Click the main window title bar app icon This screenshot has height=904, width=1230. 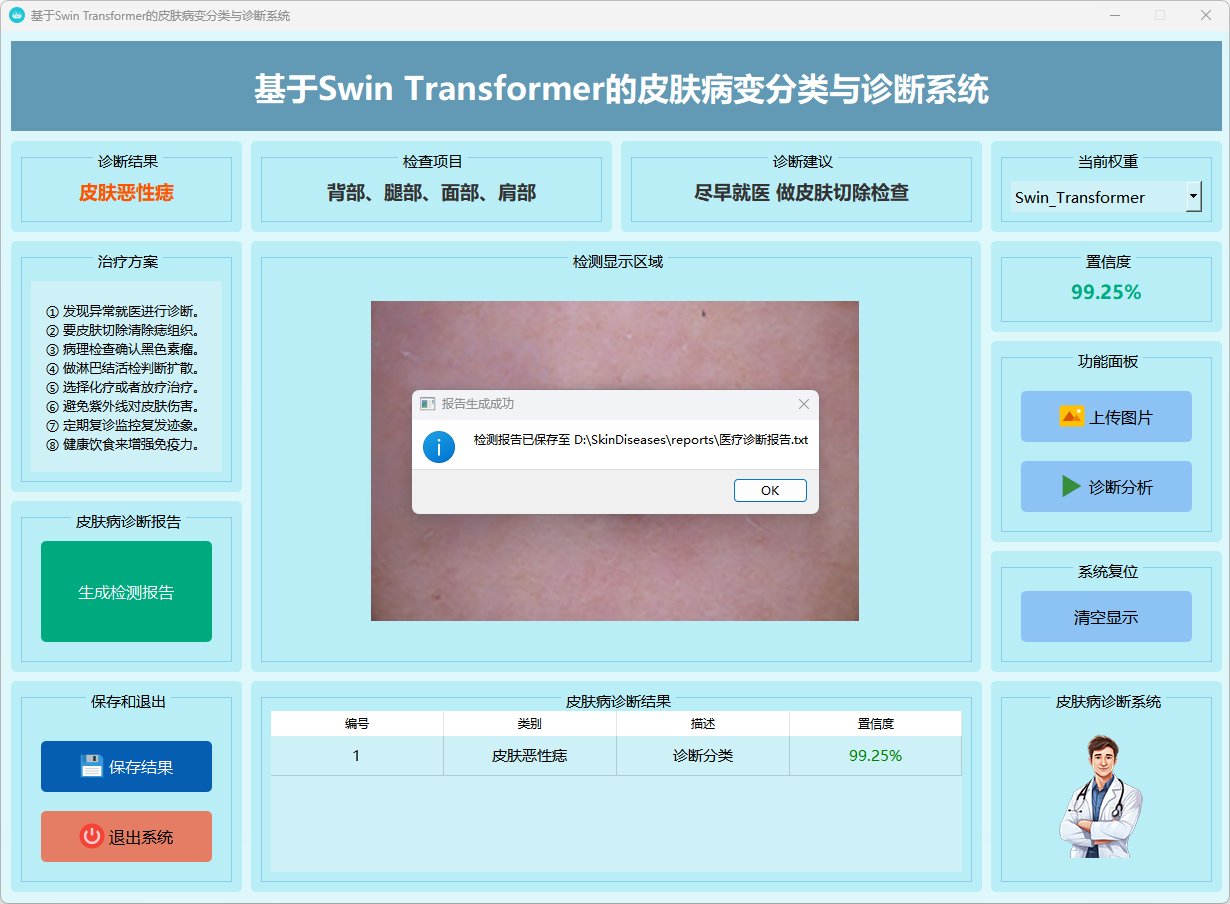point(17,16)
